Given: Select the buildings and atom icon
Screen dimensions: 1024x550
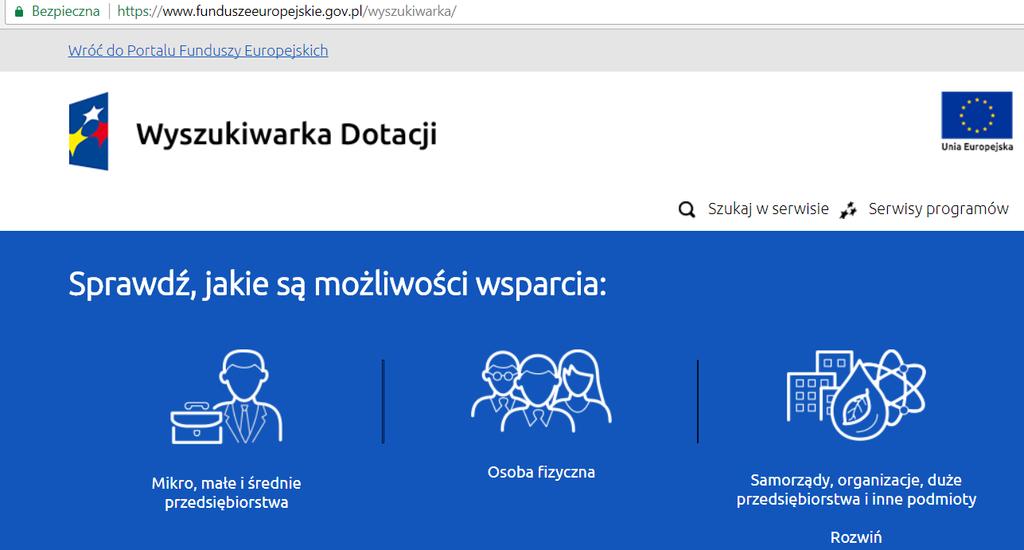Looking at the screenshot, I should [x=856, y=395].
